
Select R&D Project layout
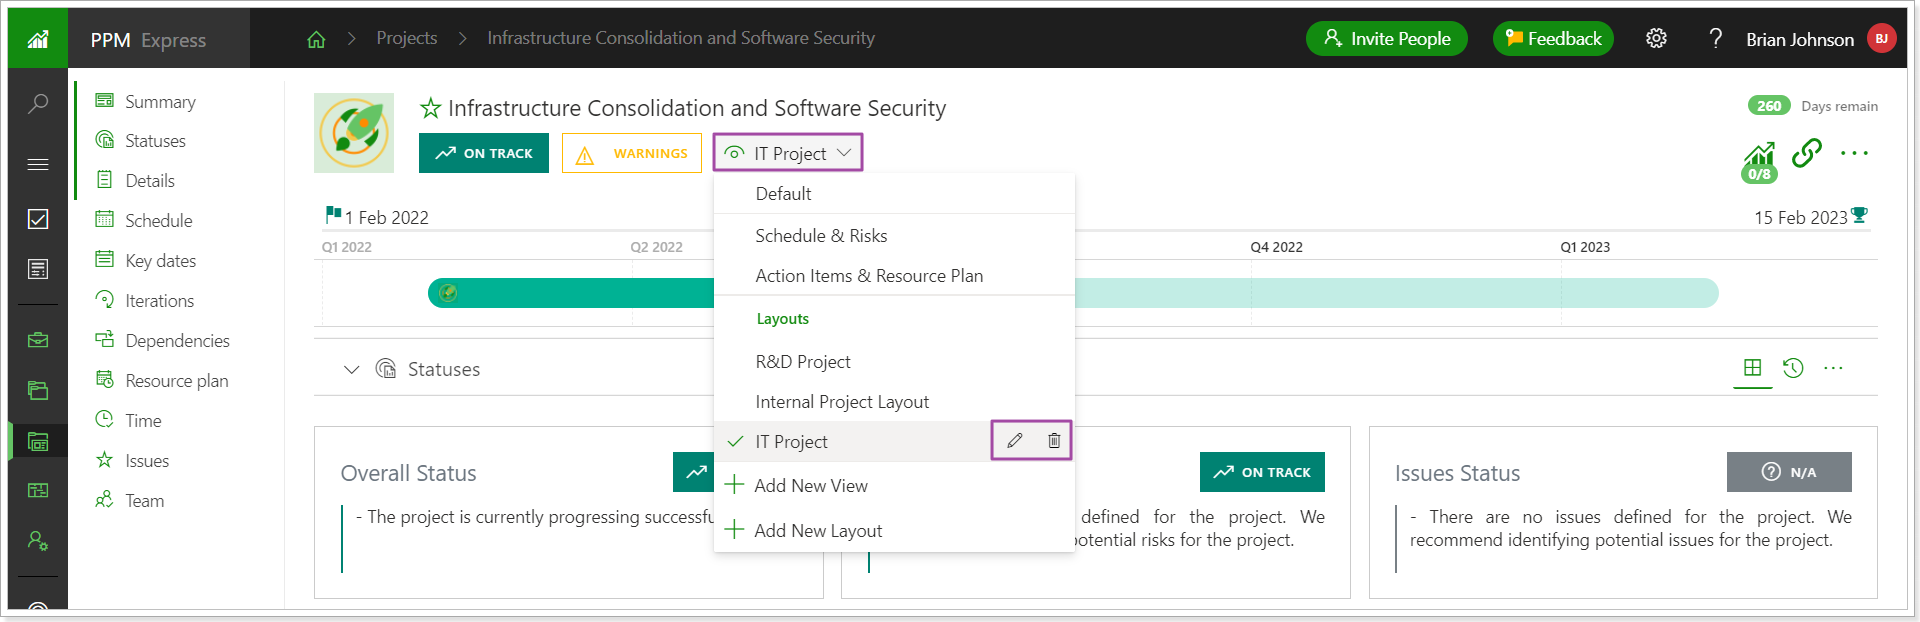[x=894, y=362]
